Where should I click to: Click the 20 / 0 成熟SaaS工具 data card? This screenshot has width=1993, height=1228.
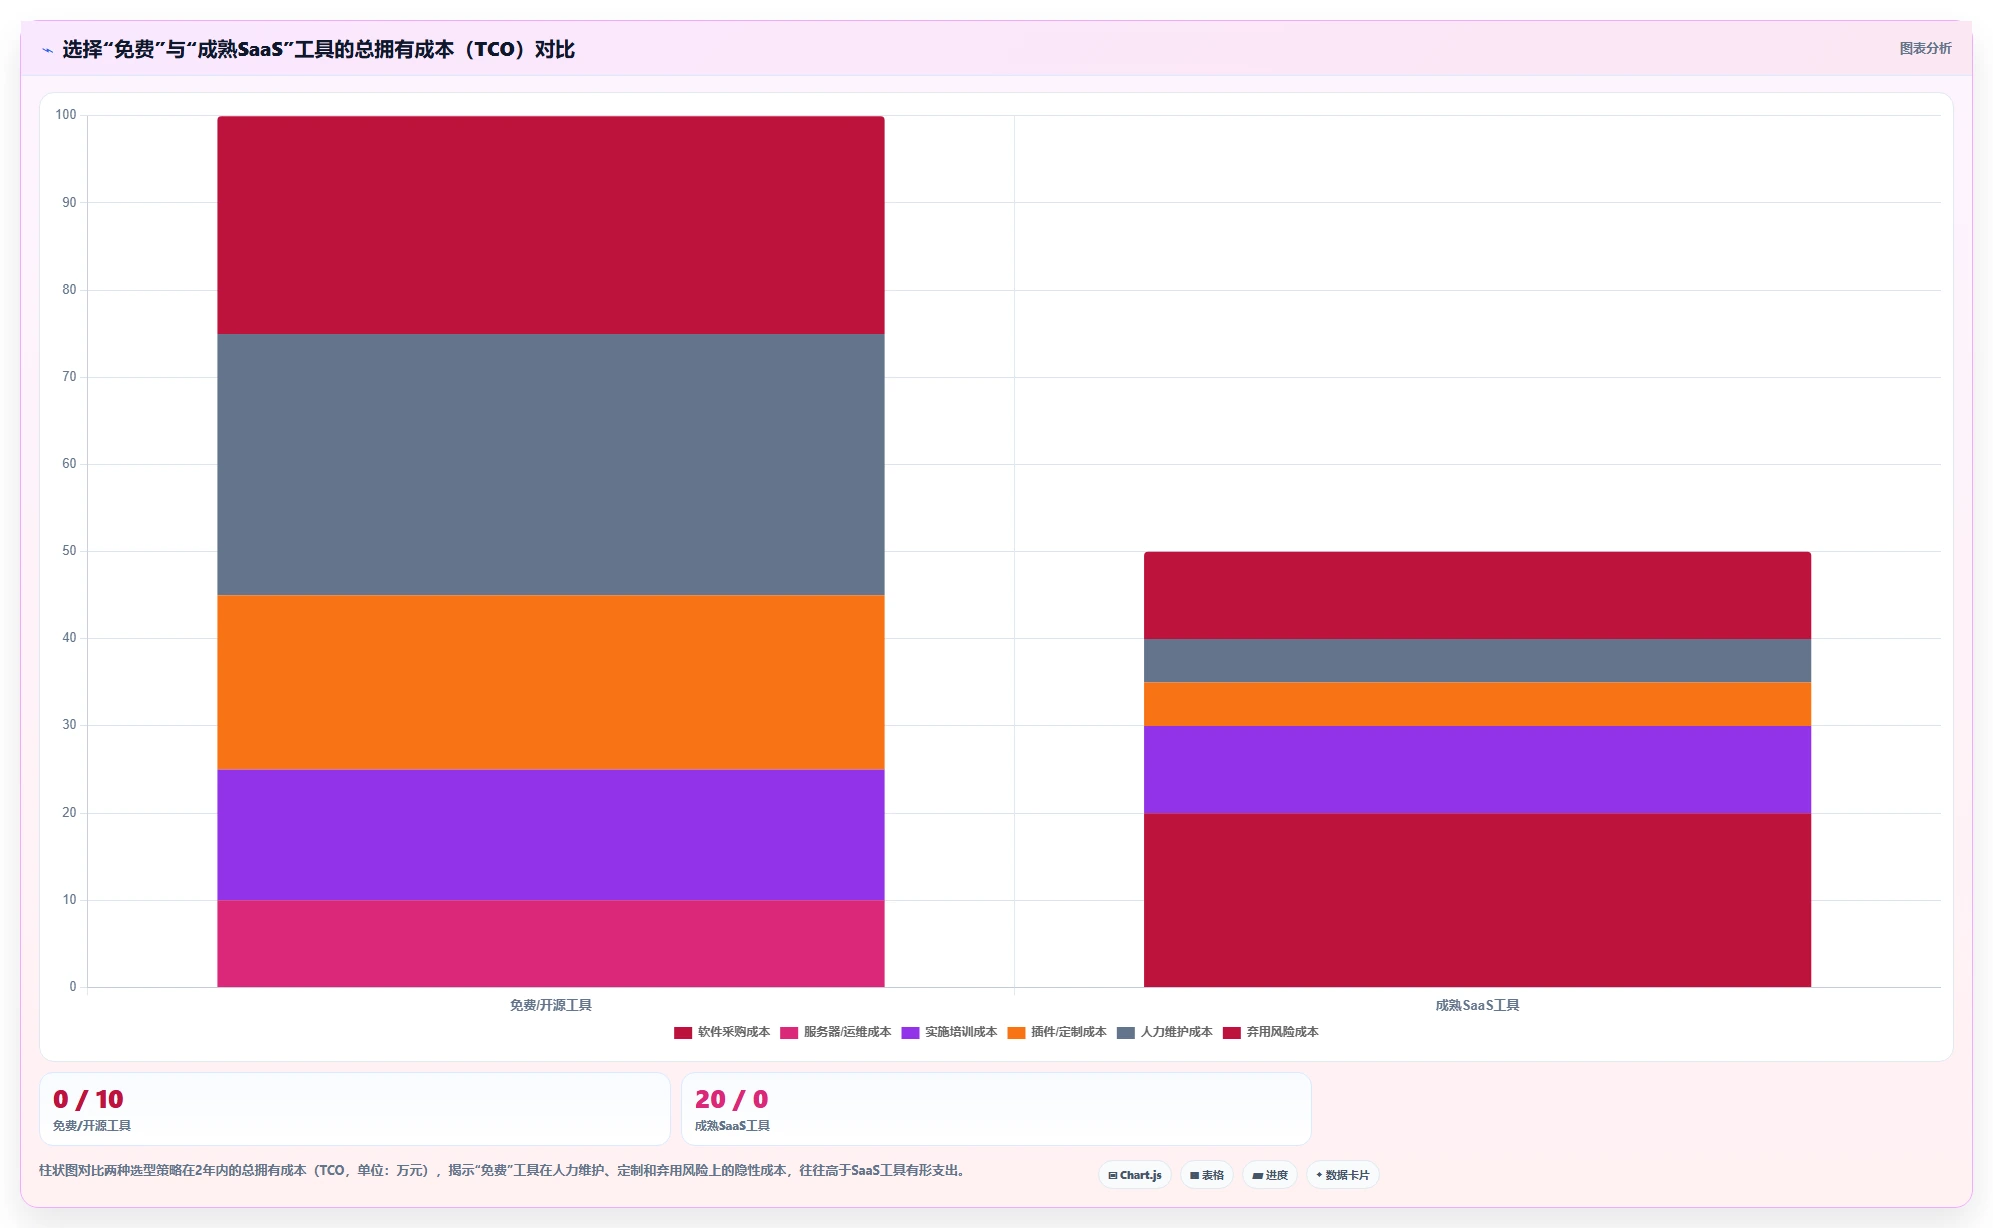[x=996, y=1109]
